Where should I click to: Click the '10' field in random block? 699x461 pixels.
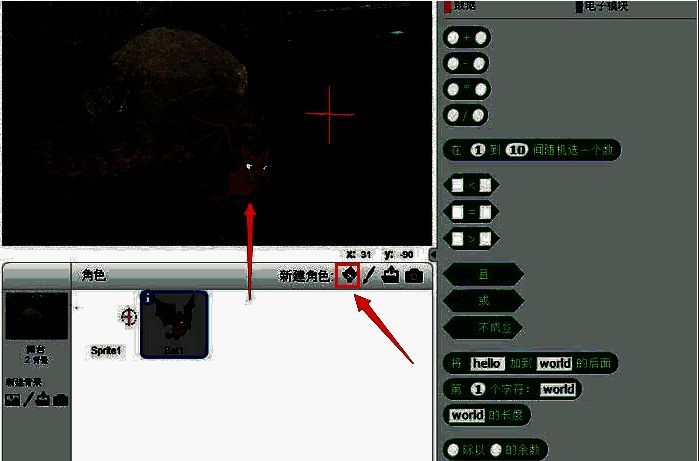[516, 150]
